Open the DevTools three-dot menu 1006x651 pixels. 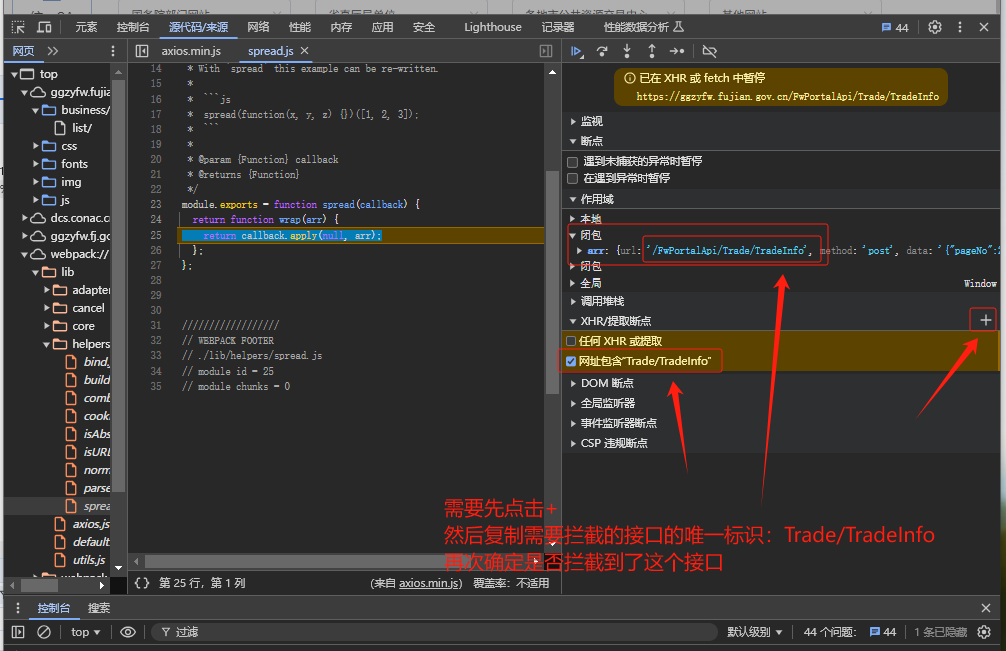(x=960, y=27)
